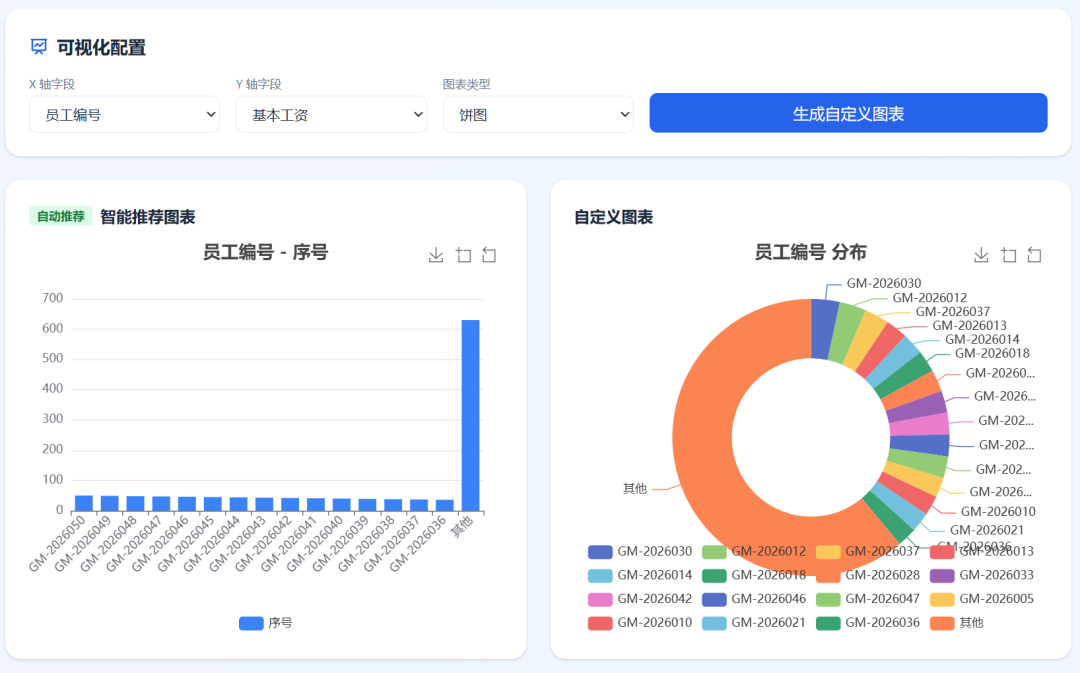The width and height of the screenshot is (1080, 673).
Task: Click the Y 轴字段 field label
Action: pos(259,84)
